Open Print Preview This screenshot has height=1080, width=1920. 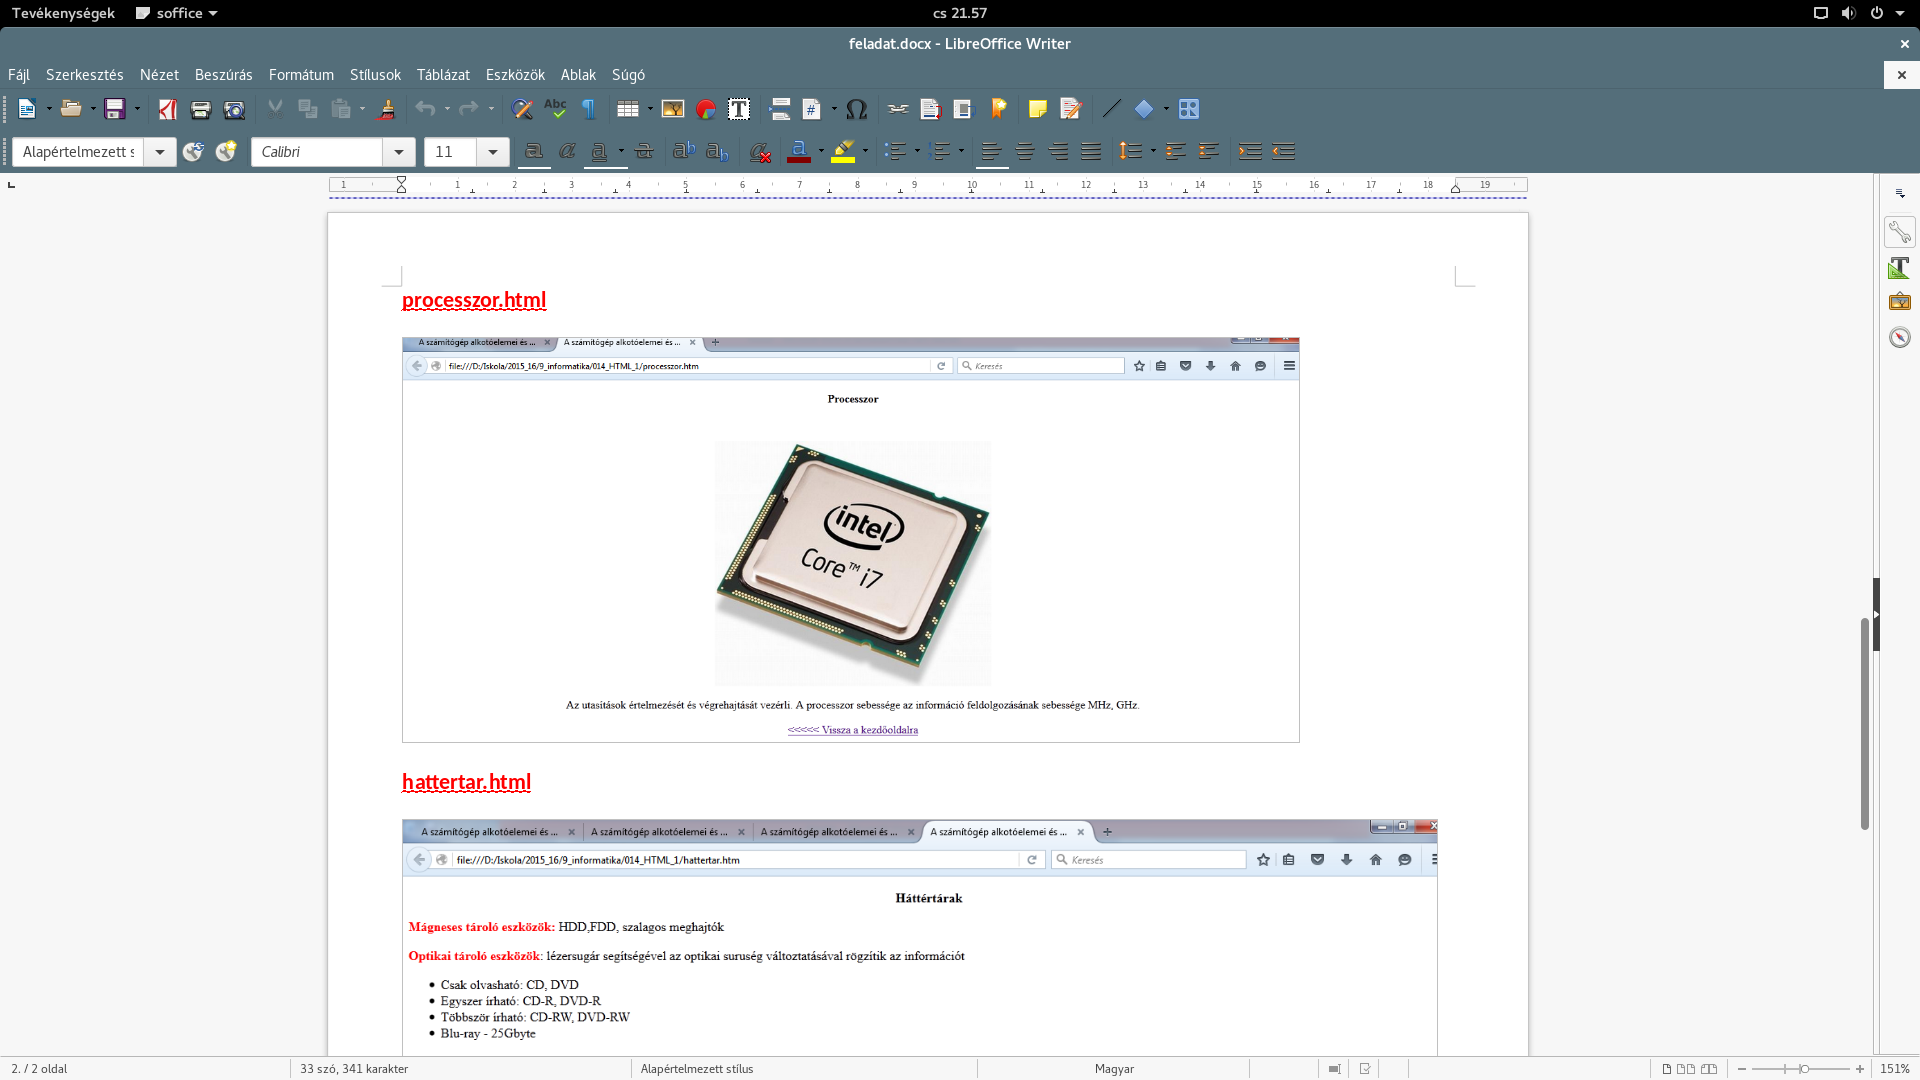pos(234,109)
